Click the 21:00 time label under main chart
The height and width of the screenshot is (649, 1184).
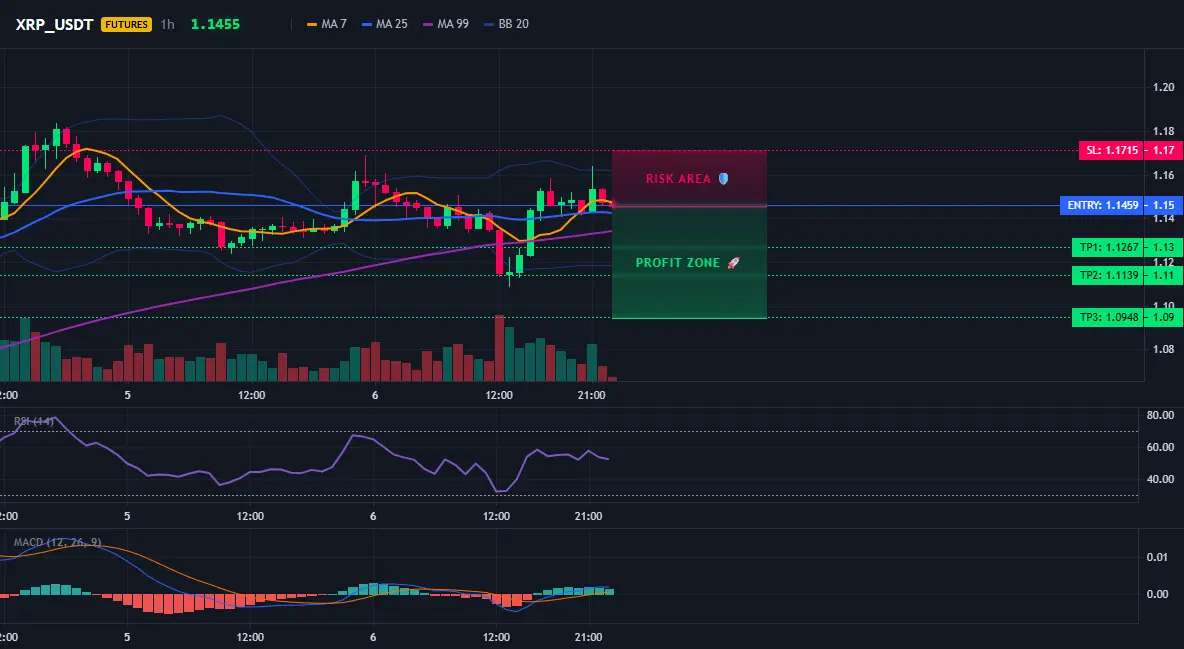tap(591, 395)
